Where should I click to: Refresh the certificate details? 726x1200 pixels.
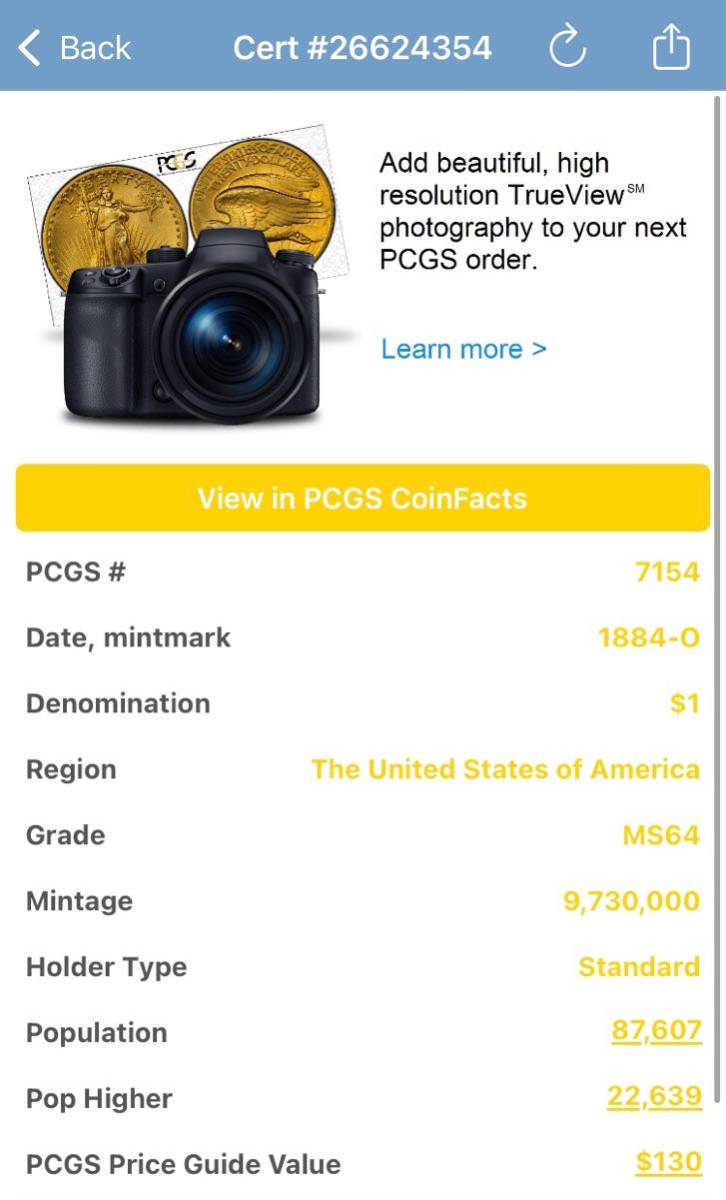[568, 47]
